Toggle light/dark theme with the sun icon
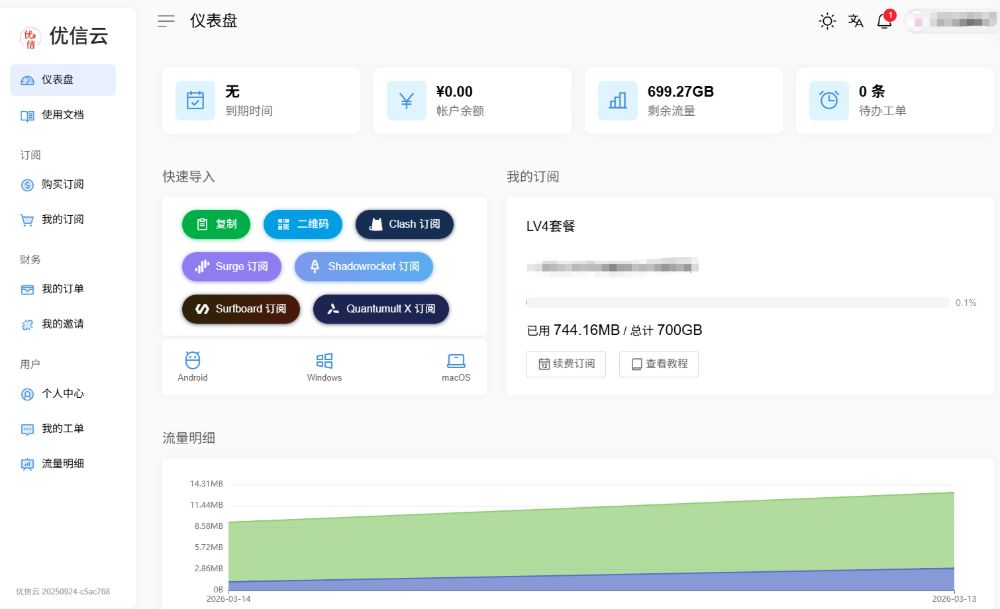This screenshot has height=609, width=1000. tap(827, 20)
